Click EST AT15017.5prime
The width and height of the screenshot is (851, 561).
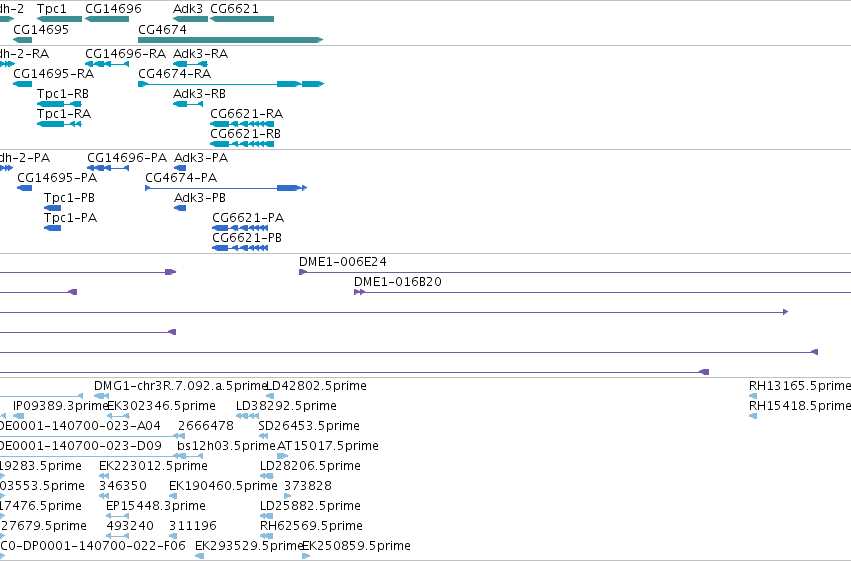pyautogui.click(x=328, y=447)
